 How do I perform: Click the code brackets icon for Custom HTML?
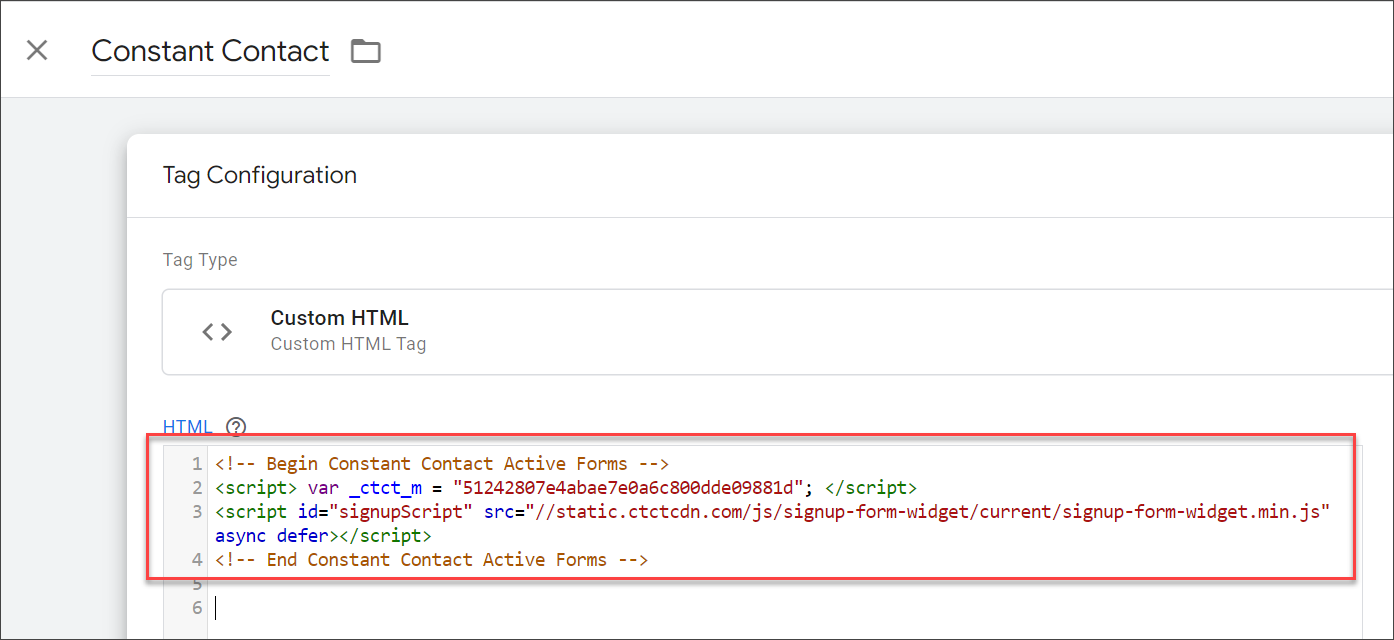[217, 332]
